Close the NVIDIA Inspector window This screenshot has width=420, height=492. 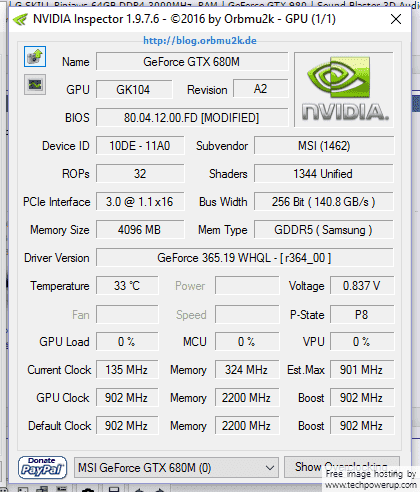click(396, 19)
